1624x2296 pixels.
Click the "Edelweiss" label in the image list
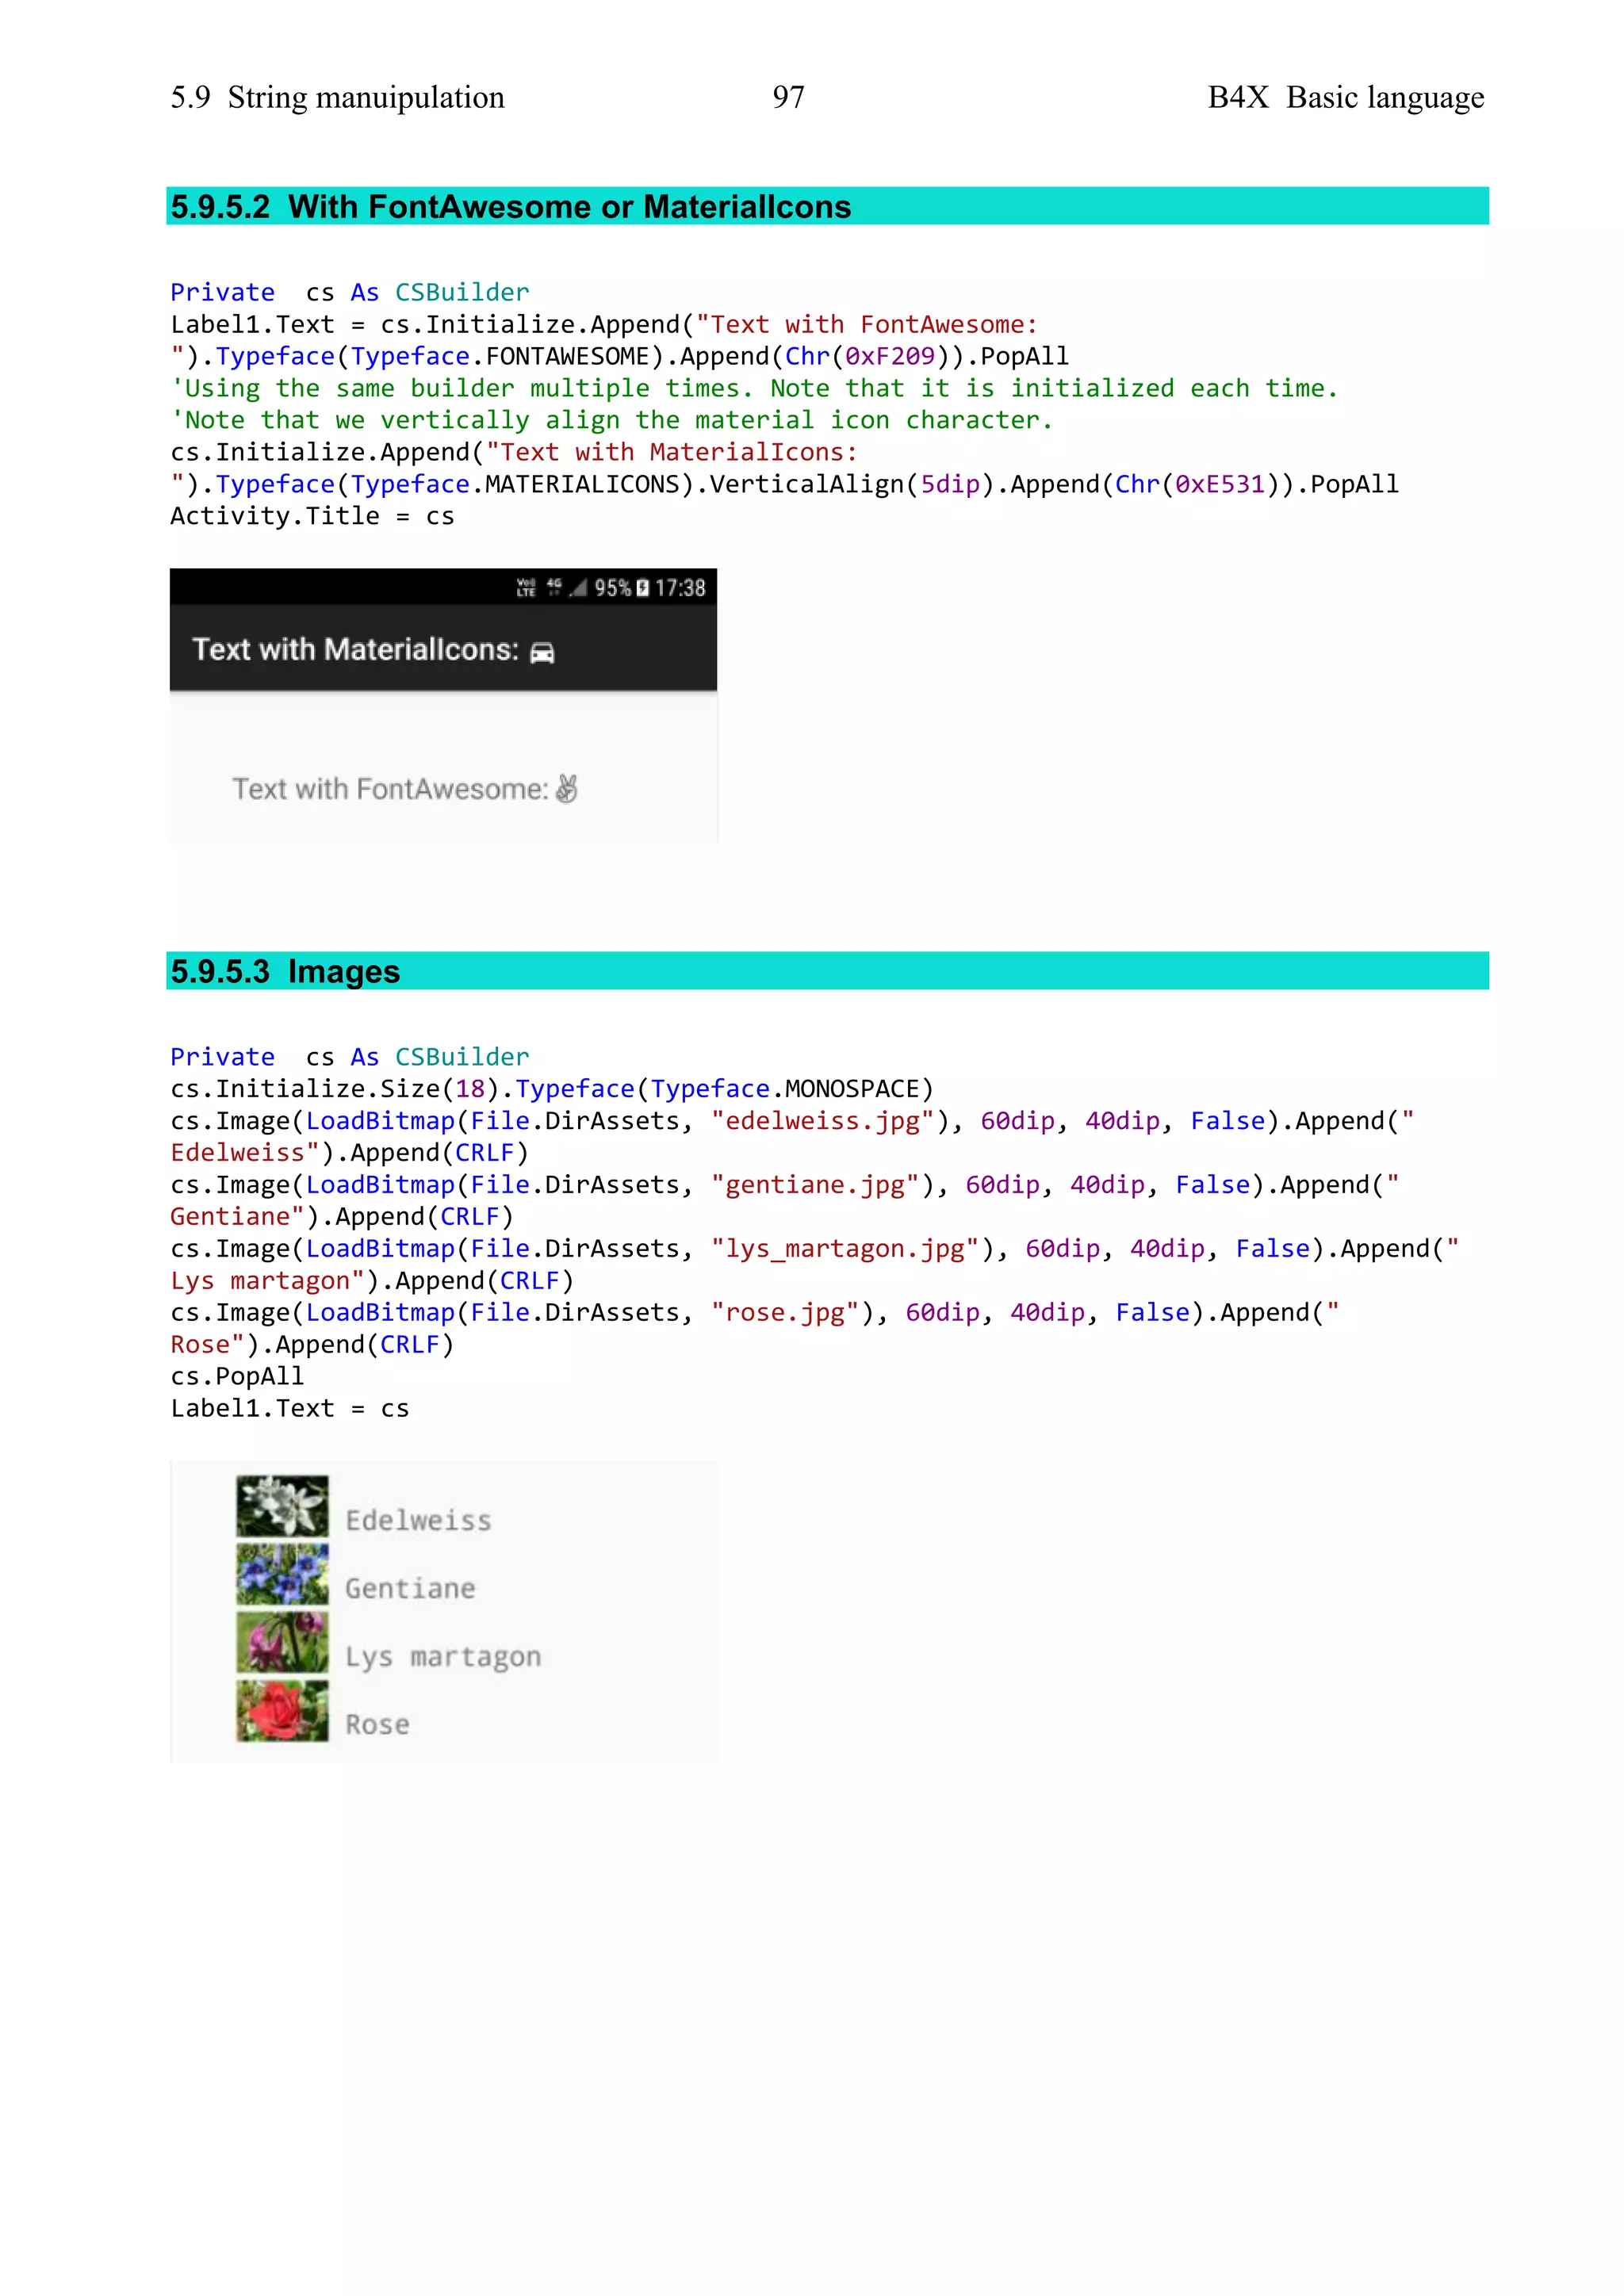click(418, 1521)
